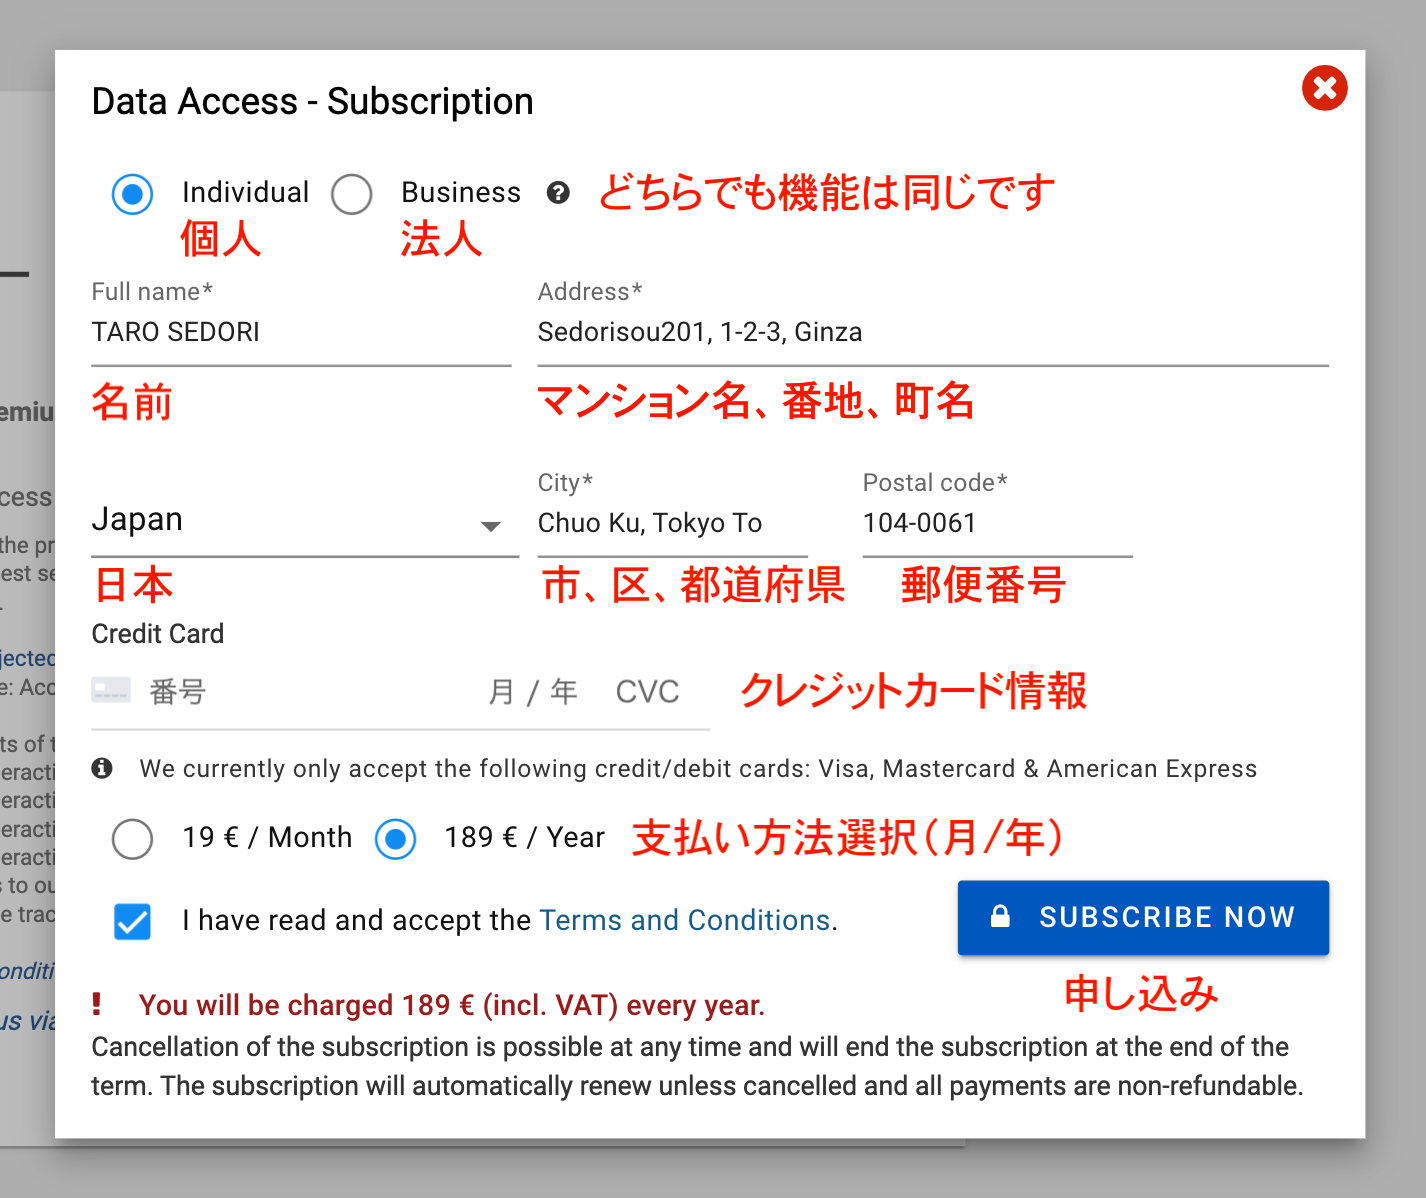Image resolution: width=1426 pixels, height=1198 pixels.
Task: Click the info icon beside accepted cards
Action: (x=102, y=768)
